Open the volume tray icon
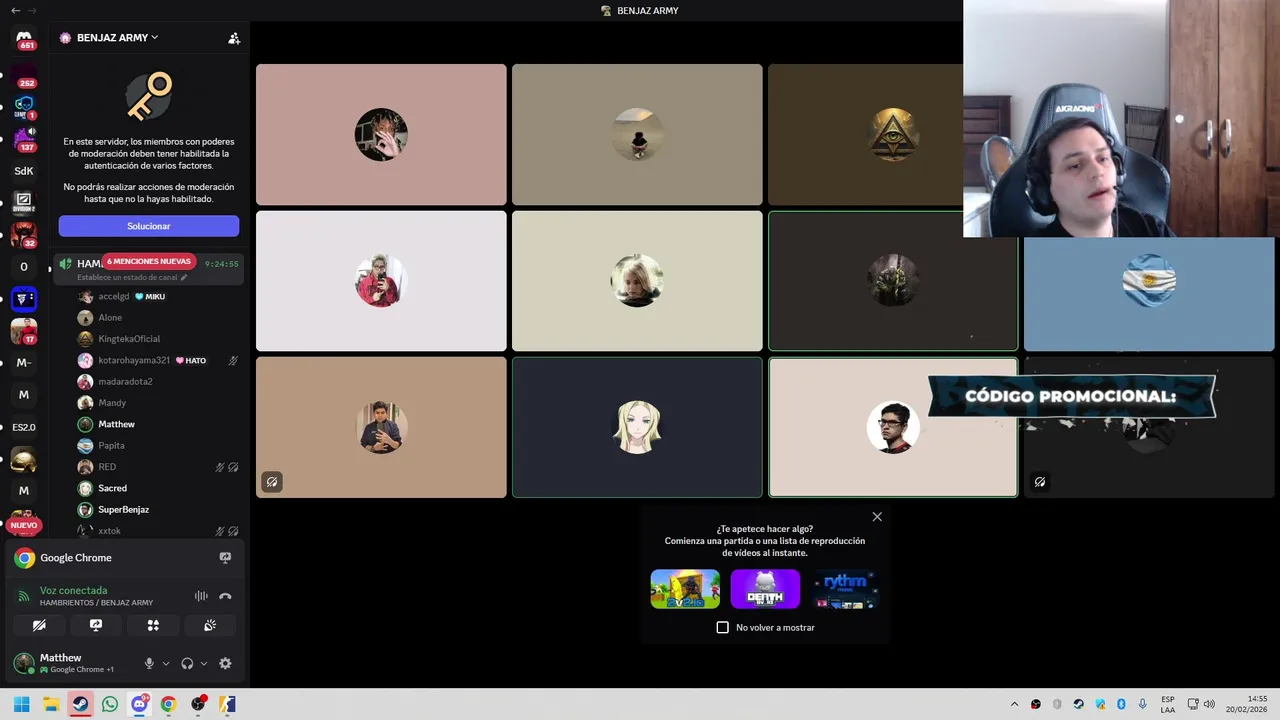The image size is (1280, 720). (x=1209, y=704)
